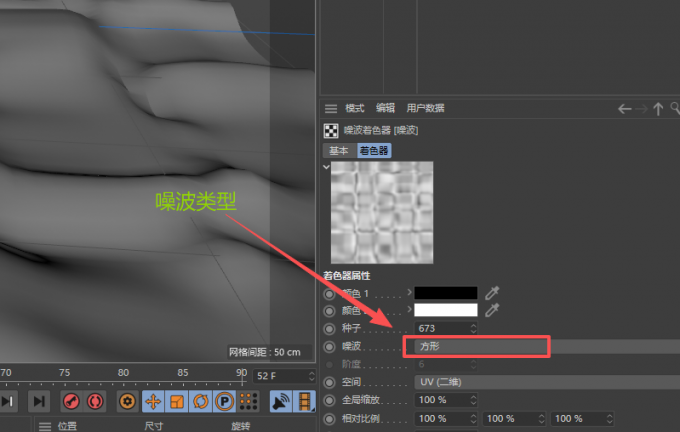Toggle scale keyframe recording icon
The width and height of the screenshot is (680, 432).
pyautogui.click(x=176, y=401)
